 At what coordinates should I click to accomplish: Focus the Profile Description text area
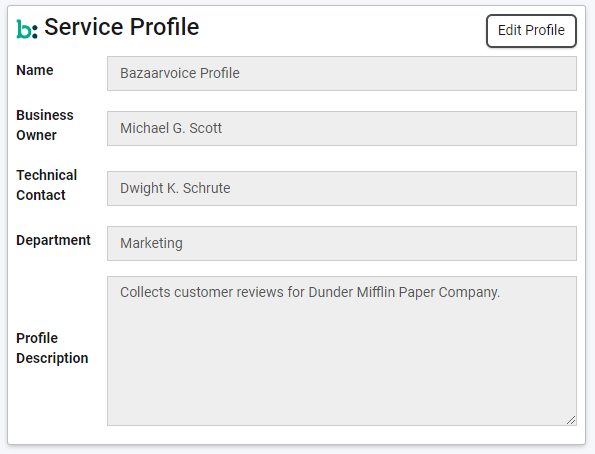click(342, 351)
